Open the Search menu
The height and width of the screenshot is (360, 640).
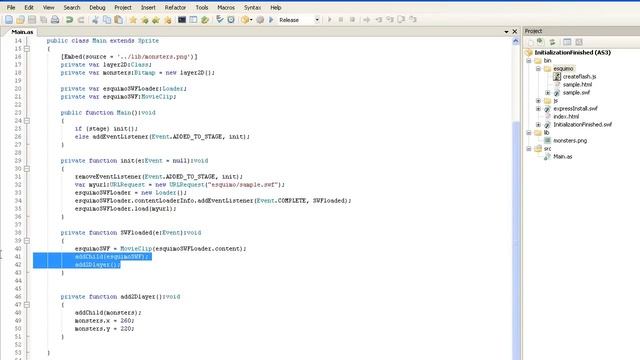72,7
